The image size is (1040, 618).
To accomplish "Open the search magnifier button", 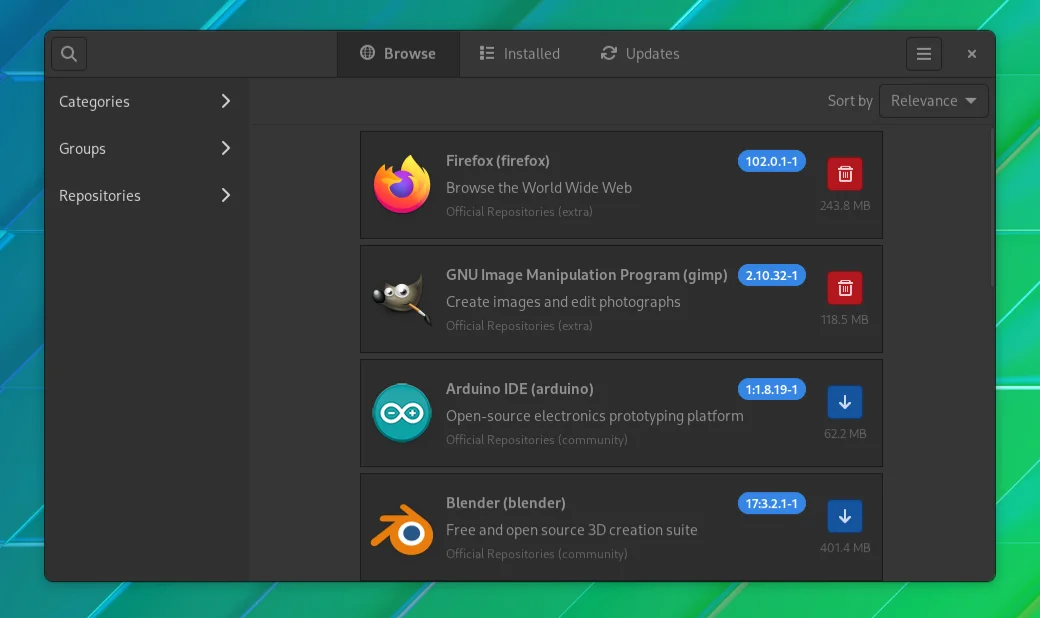I will 69,54.
